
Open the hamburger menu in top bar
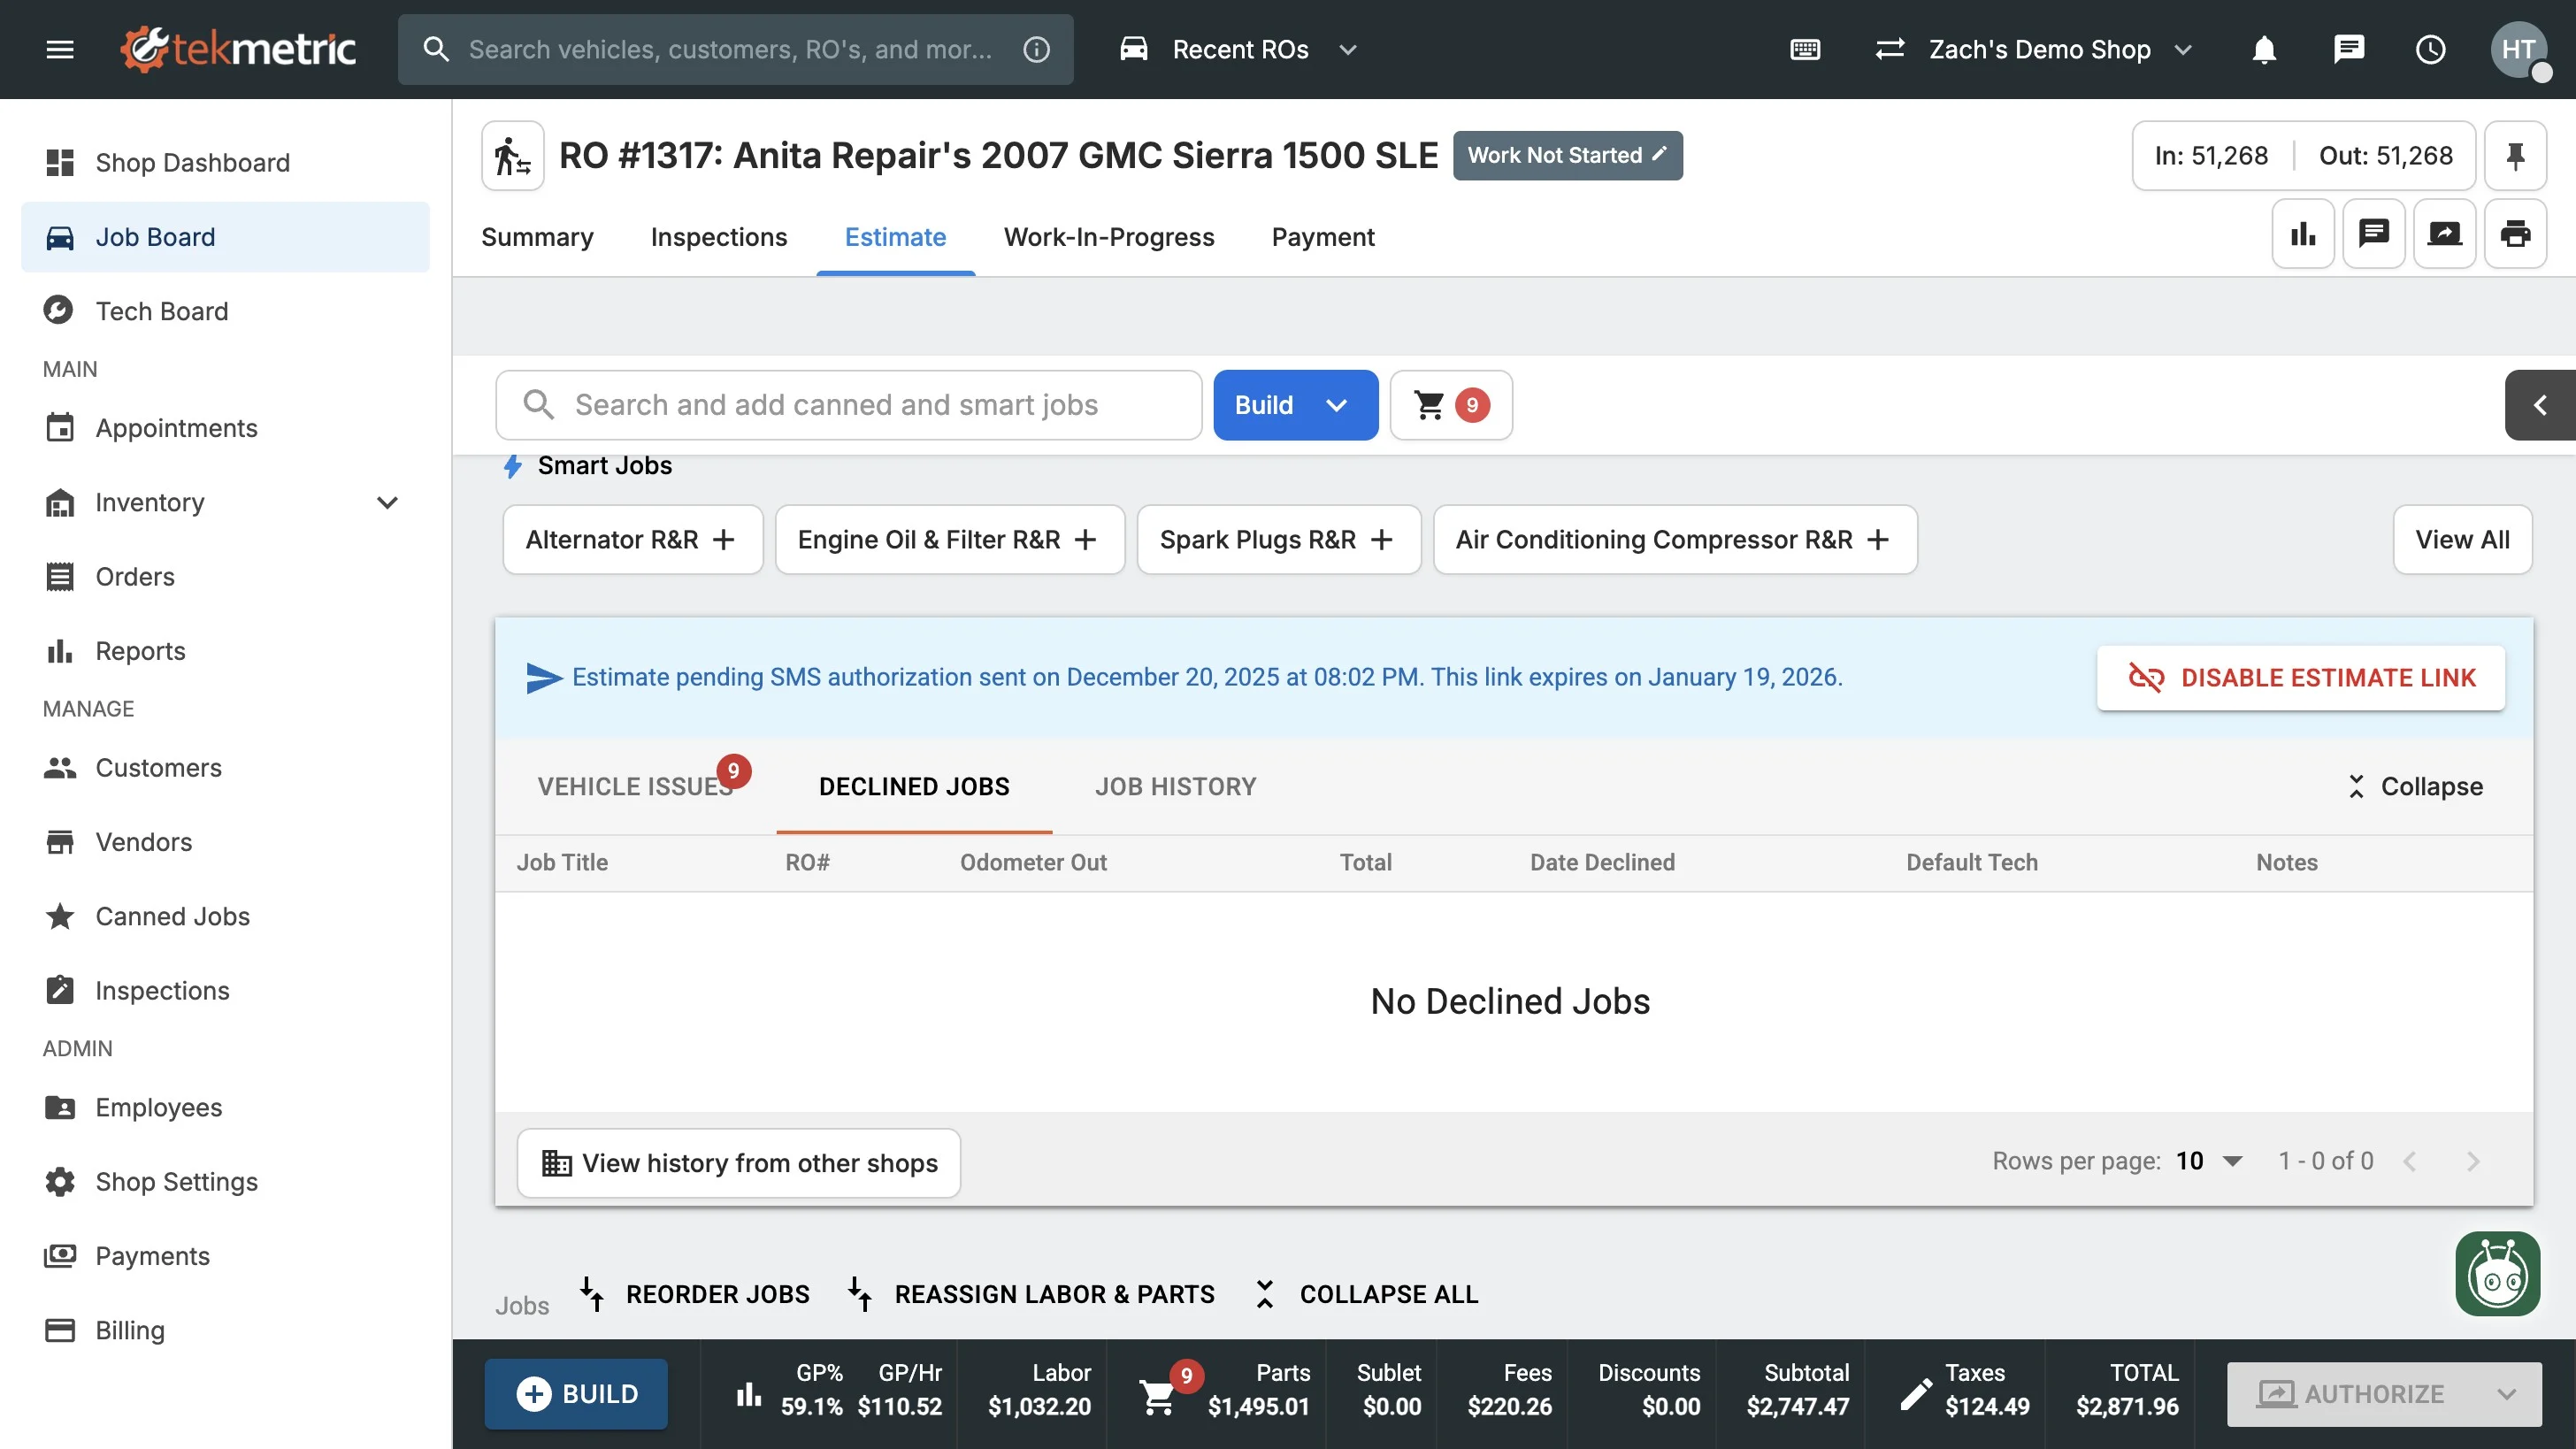tap(60, 49)
